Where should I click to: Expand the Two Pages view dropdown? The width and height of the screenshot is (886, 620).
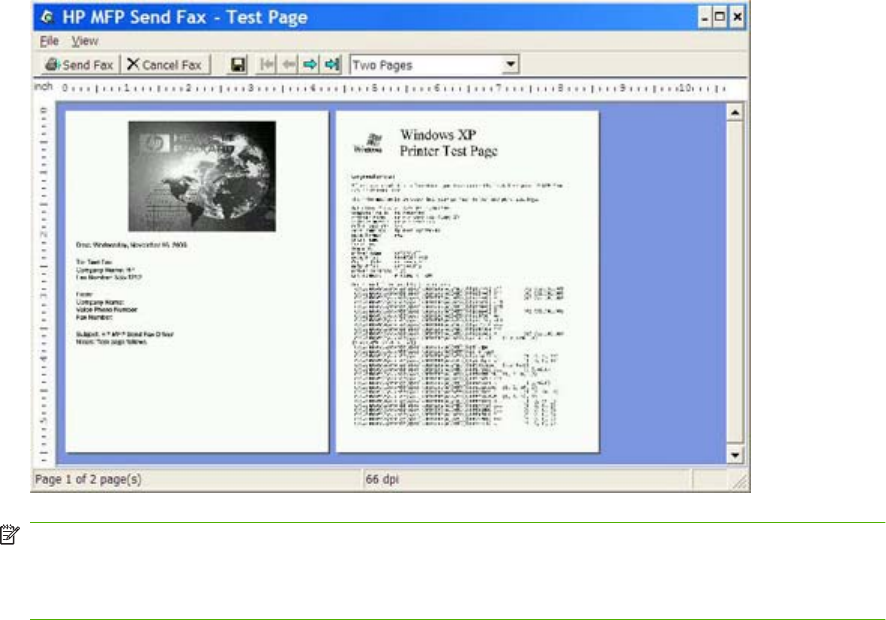pyautogui.click(x=511, y=65)
